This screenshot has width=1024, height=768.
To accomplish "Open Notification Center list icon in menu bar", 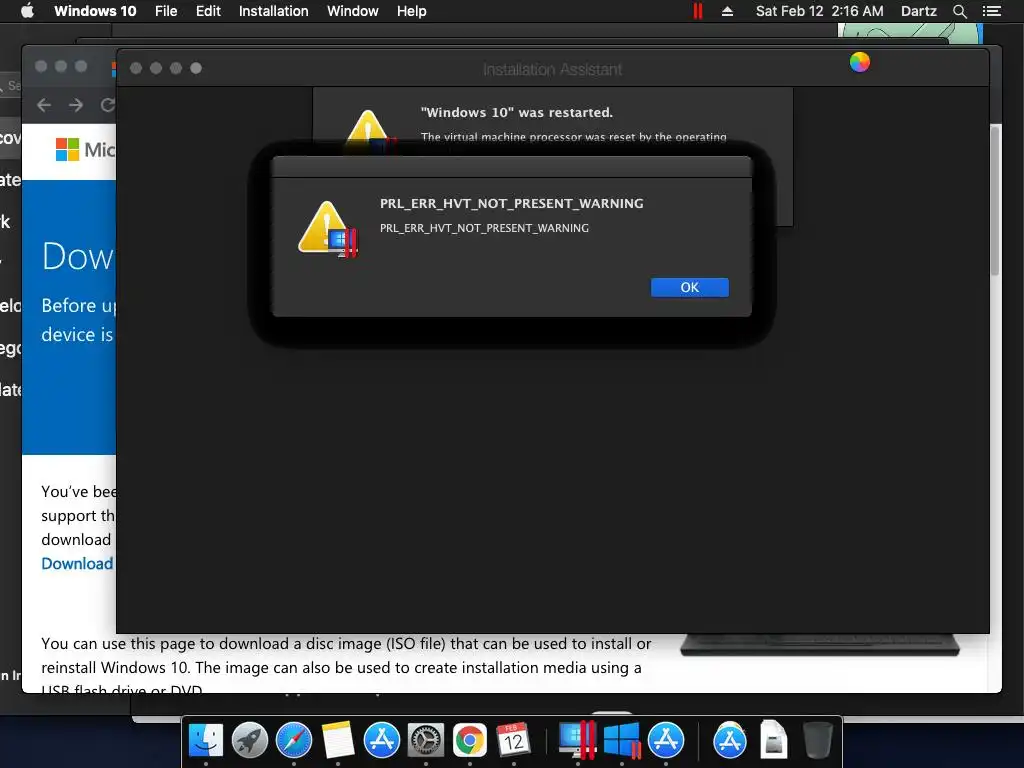I will (x=992, y=11).
